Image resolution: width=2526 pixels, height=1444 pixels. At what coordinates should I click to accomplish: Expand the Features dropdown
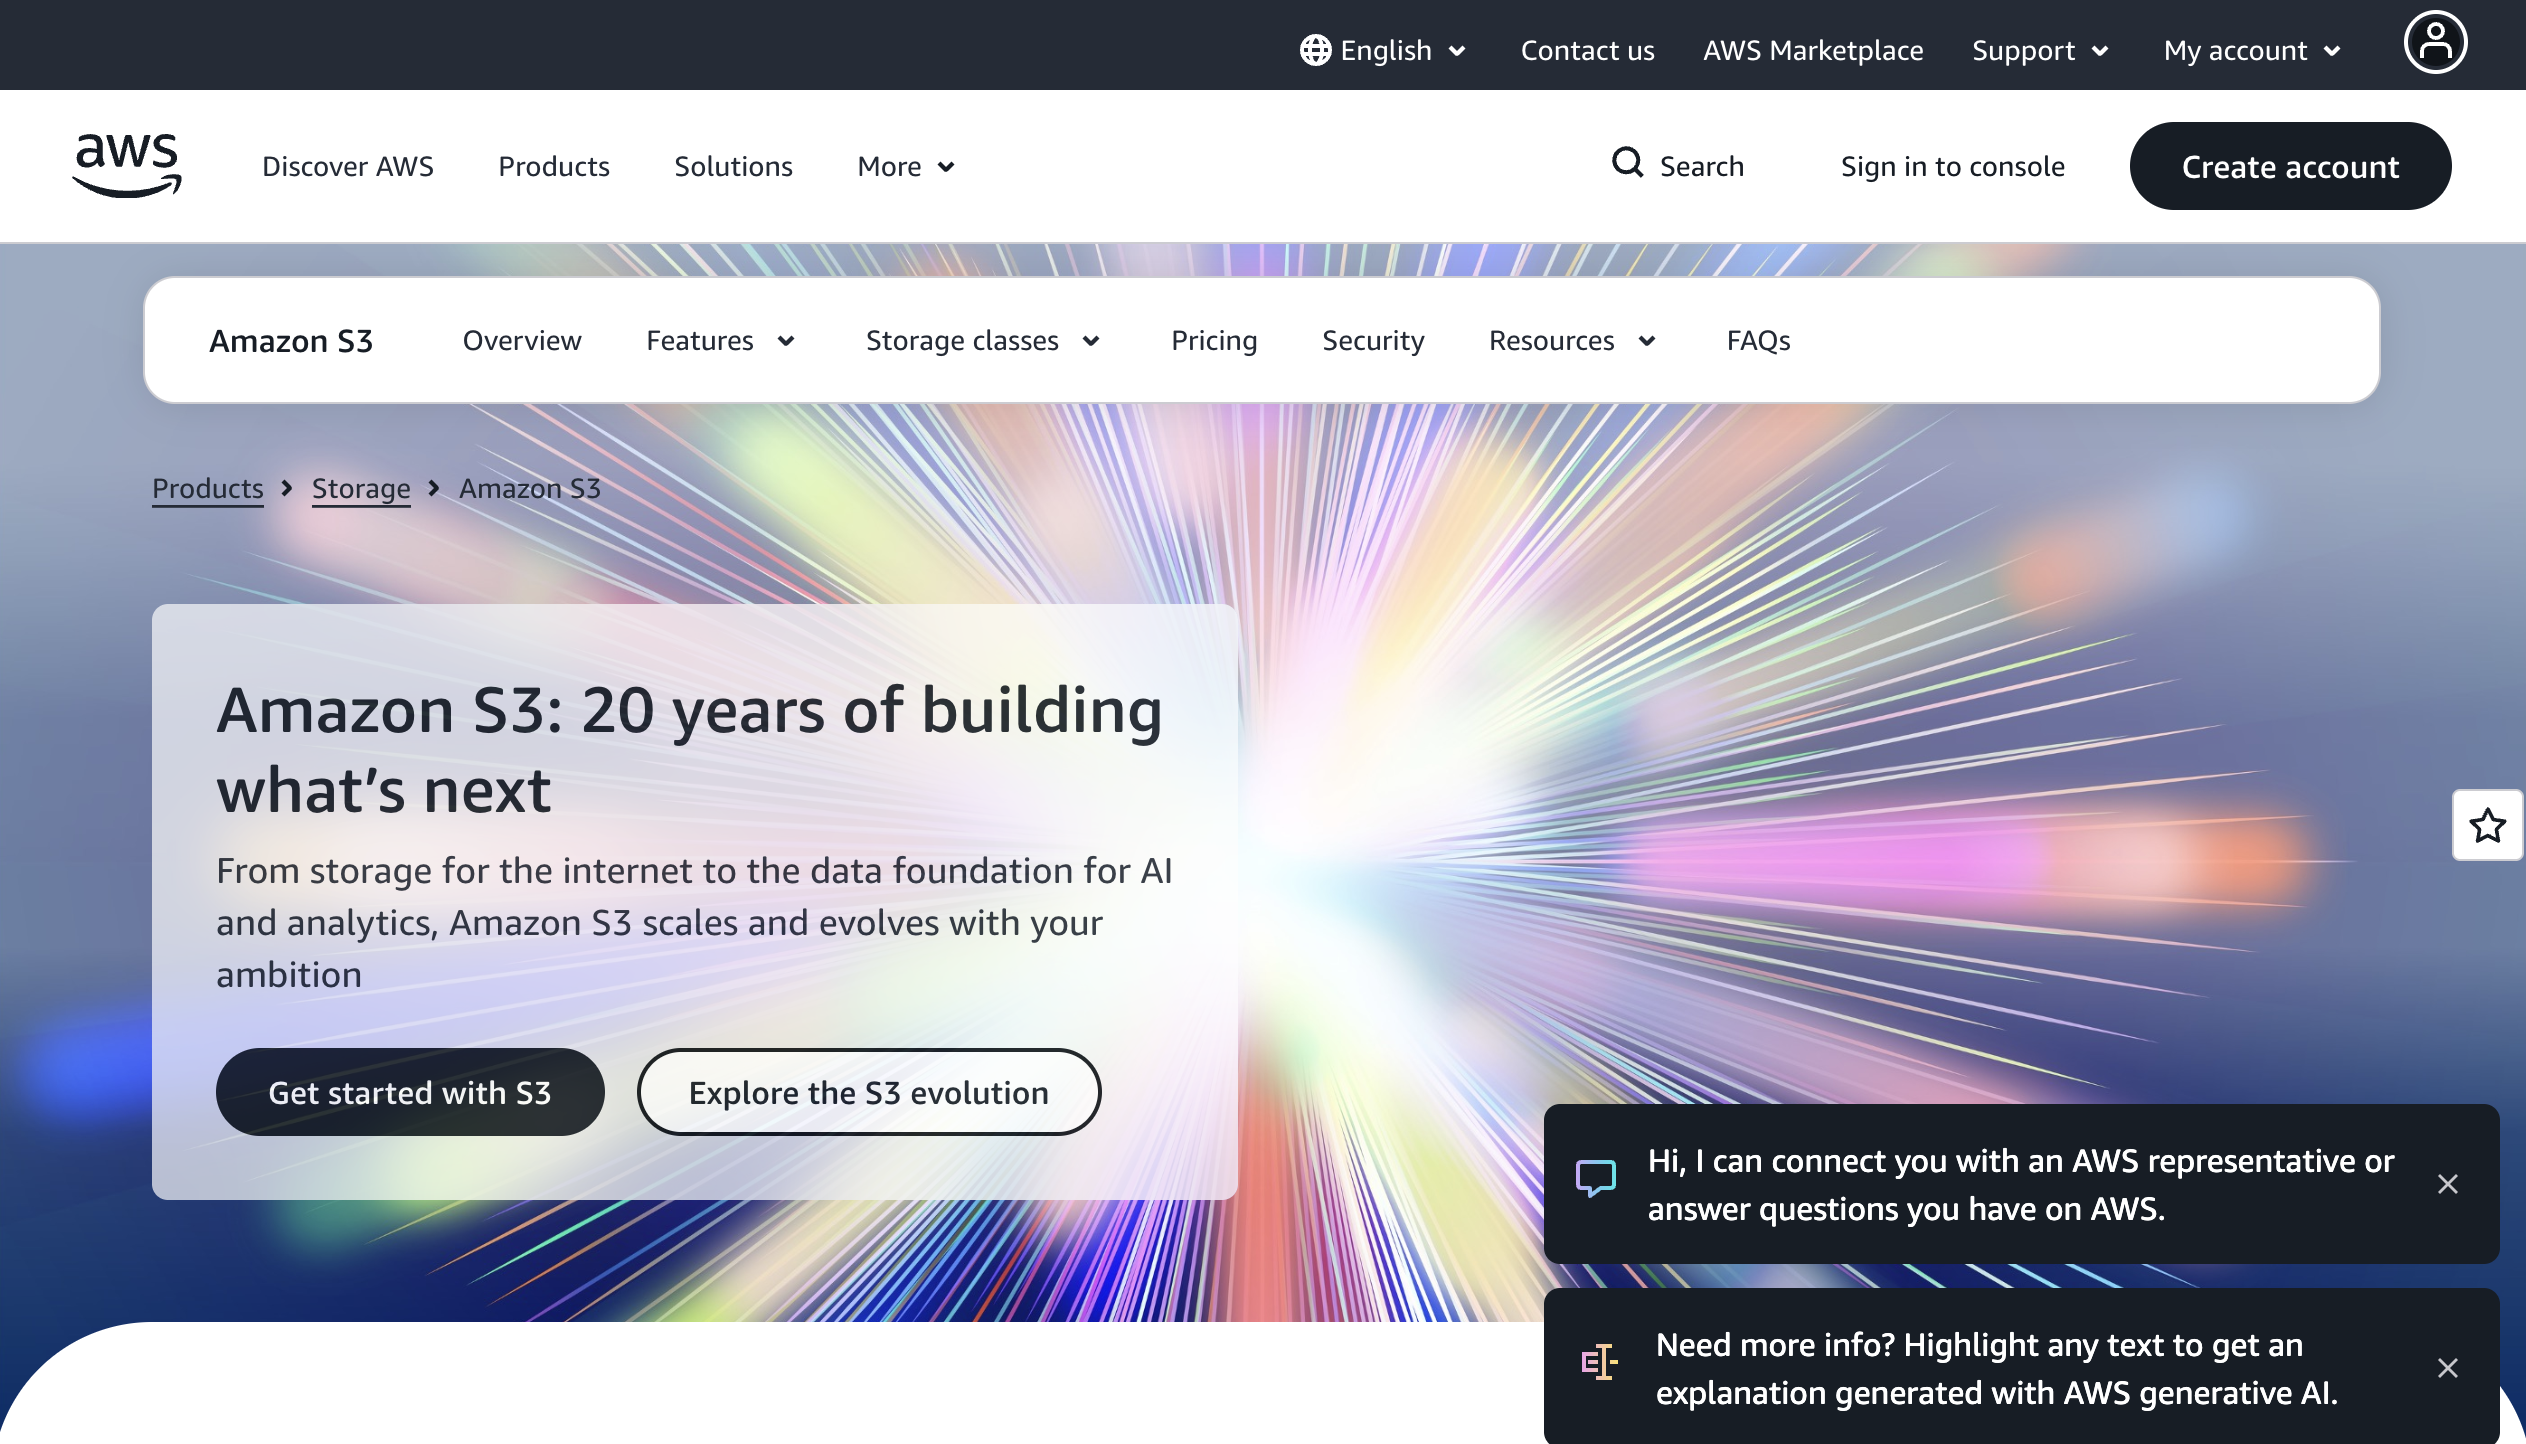pyautogui.click(x=721, y=340)
